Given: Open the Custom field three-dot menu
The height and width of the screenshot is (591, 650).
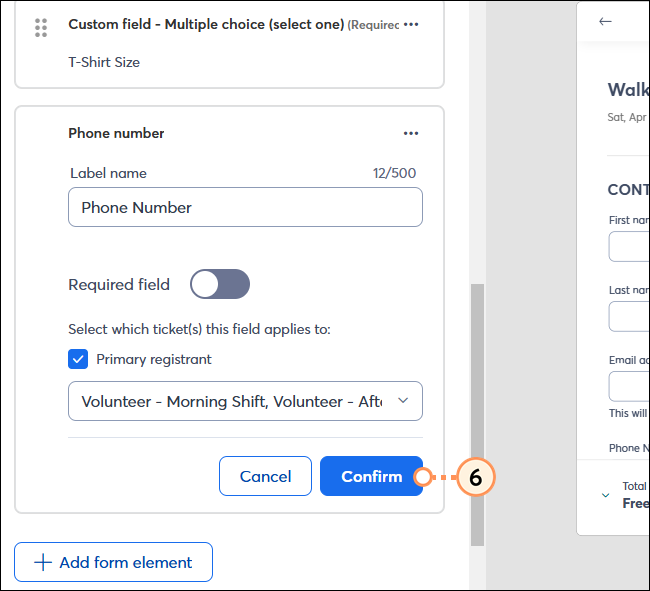Looking at the screenshot, I should [411, 24].
